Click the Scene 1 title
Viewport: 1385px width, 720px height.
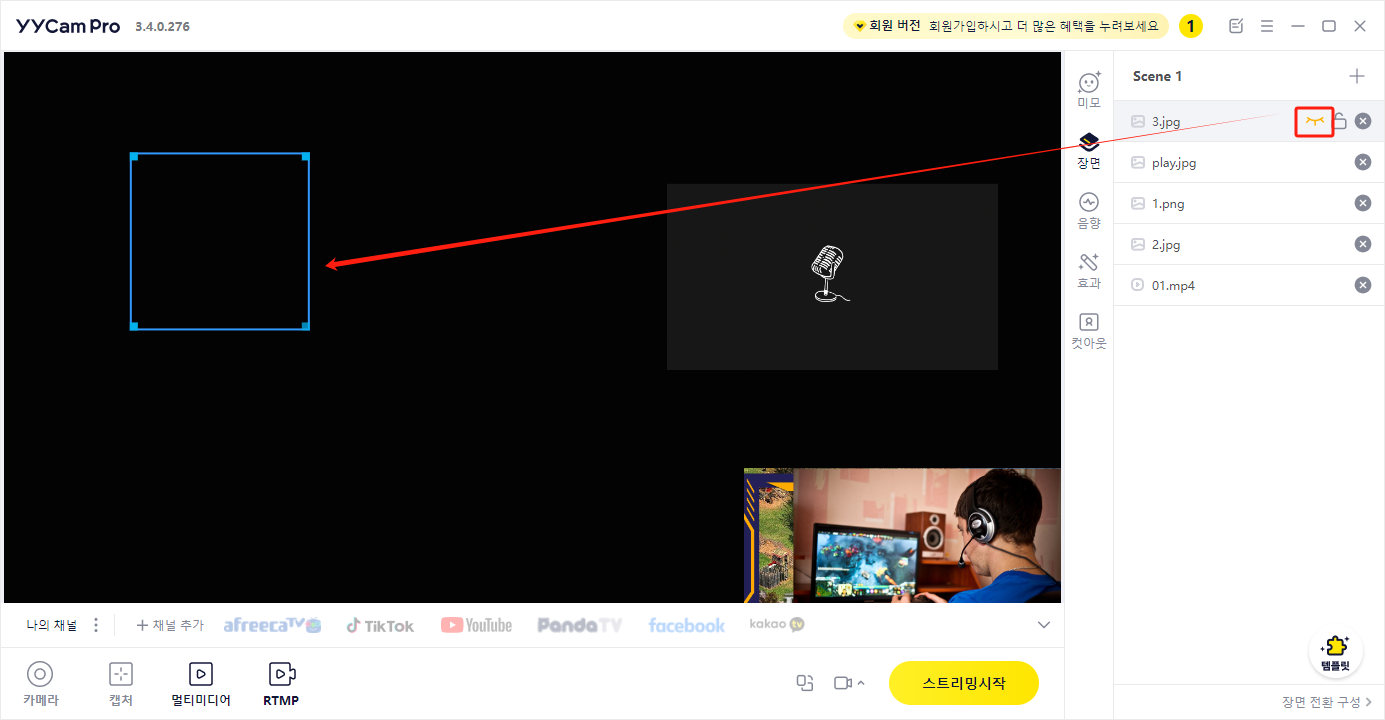(x=1157, y=76)
